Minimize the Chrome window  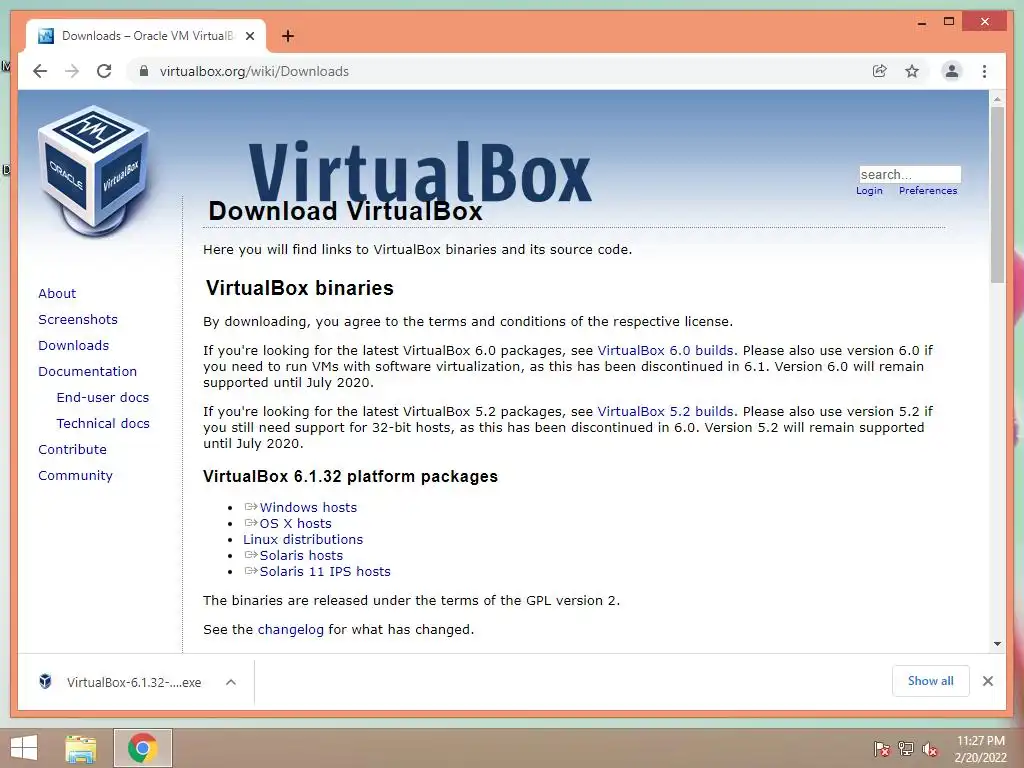click(x=921, y=22)
